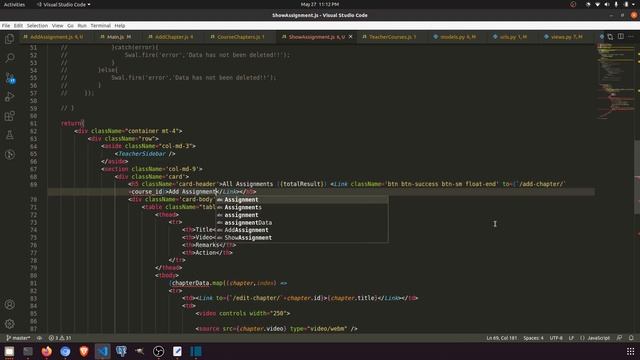Open the View menu
This screenshot has height=360, width=640.
(x=58, y=25)
